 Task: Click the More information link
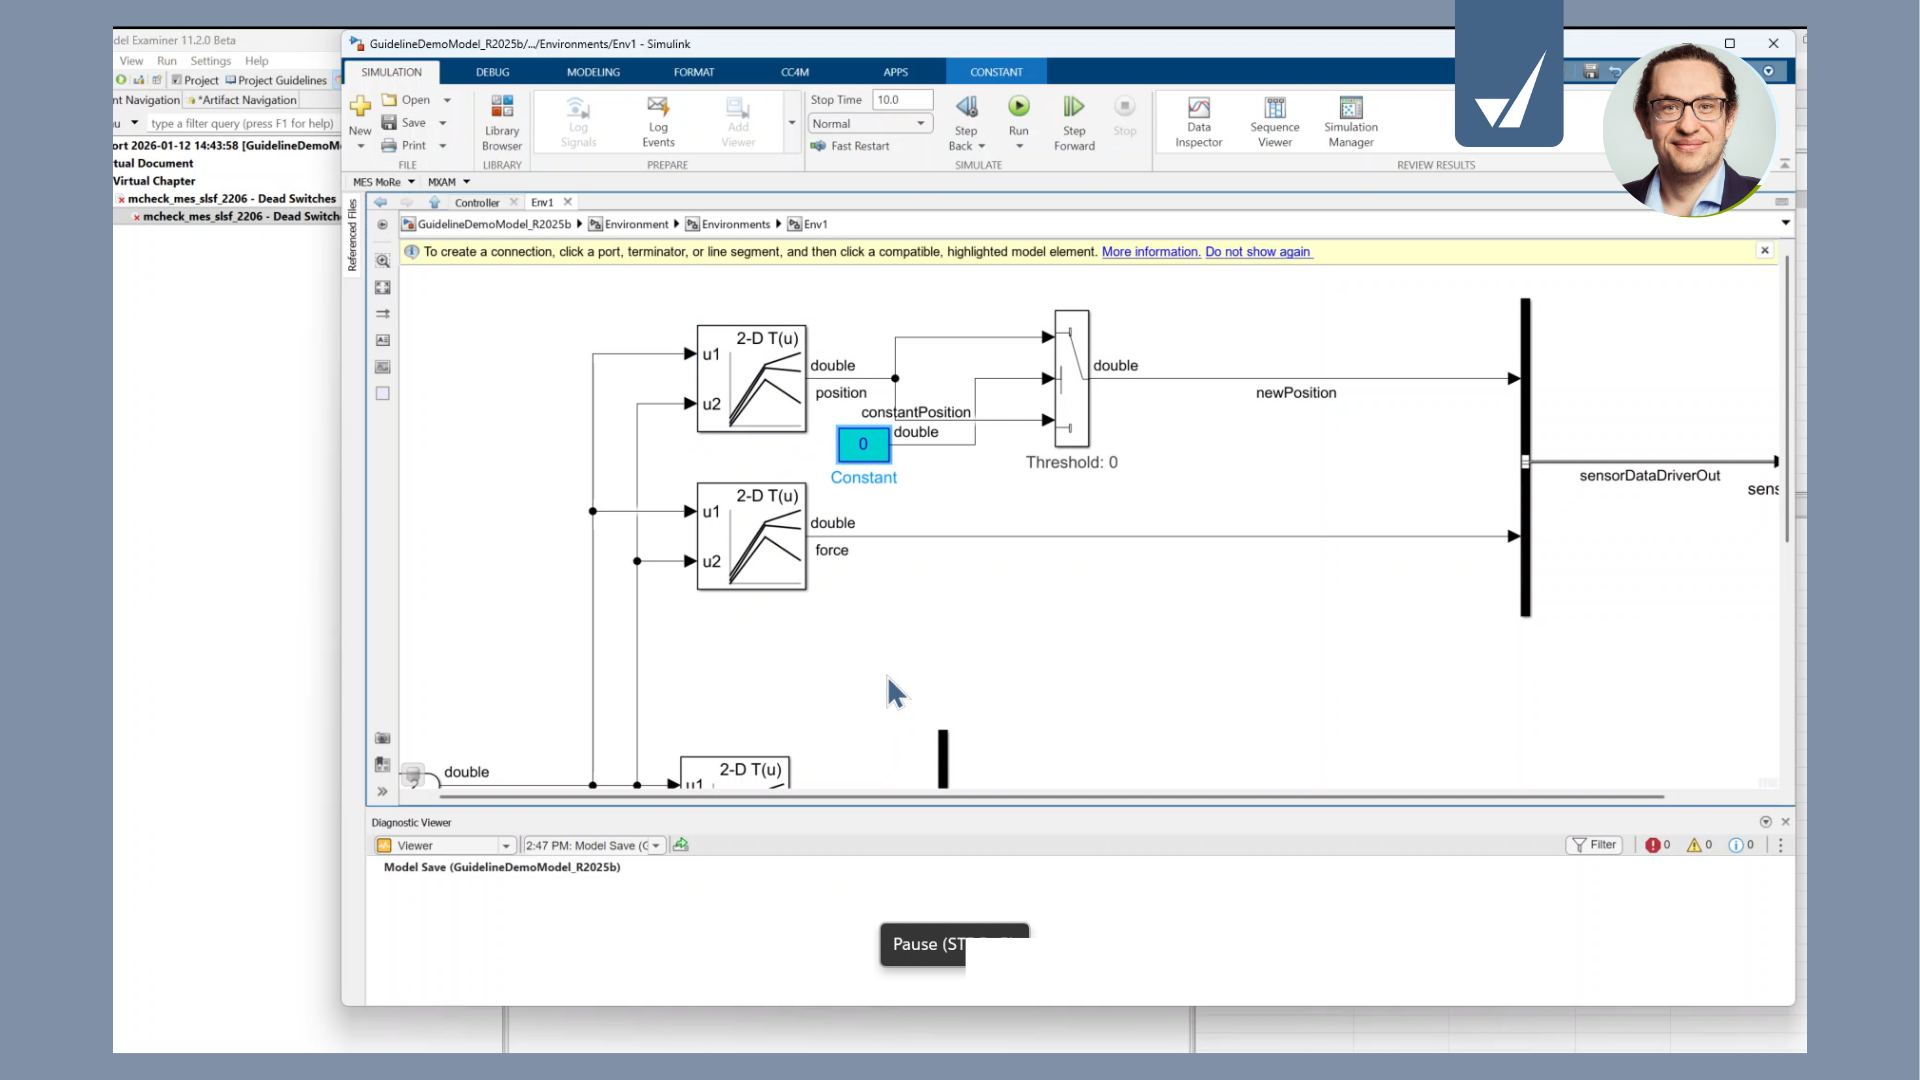coord(1150,252)
